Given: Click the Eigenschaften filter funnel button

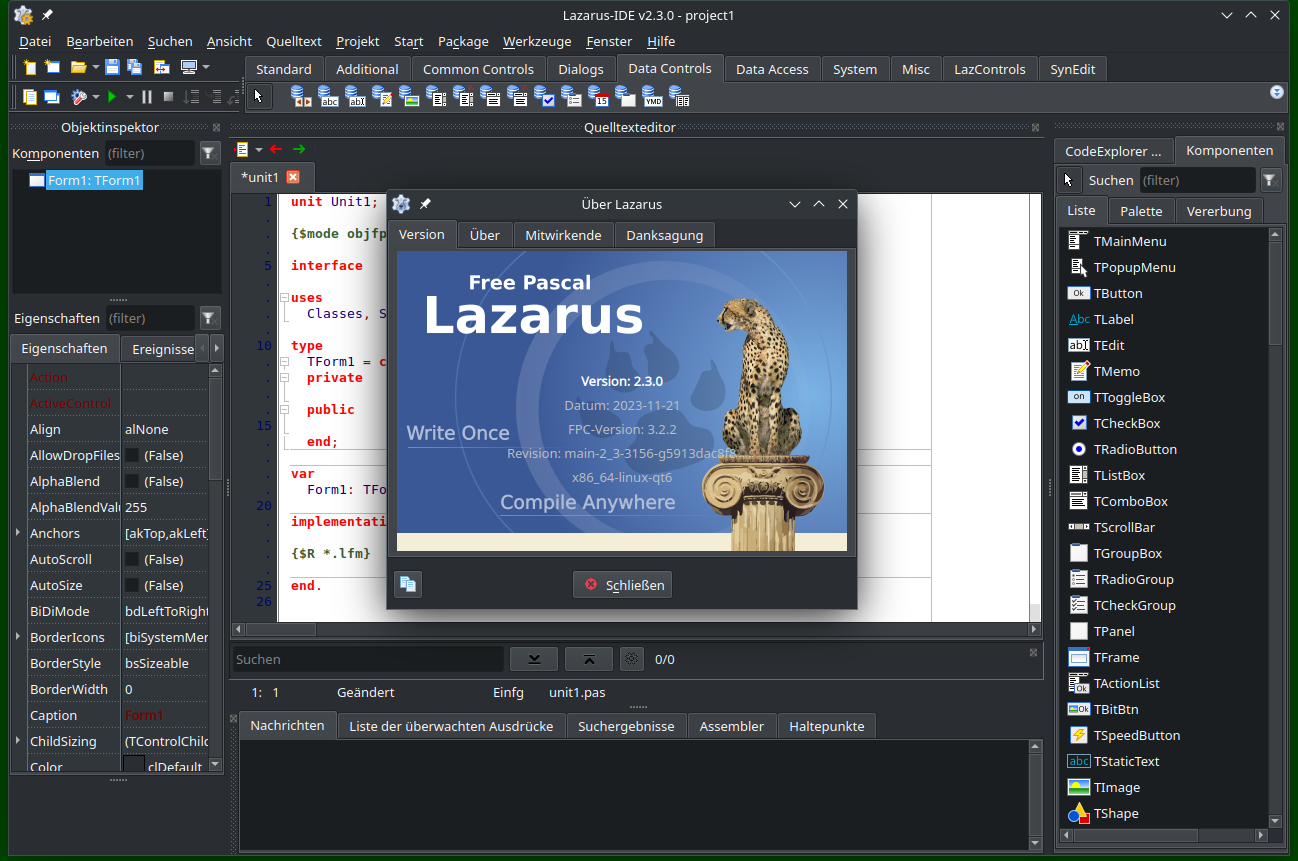Looking at the screenshot, I should coord(209,318).
